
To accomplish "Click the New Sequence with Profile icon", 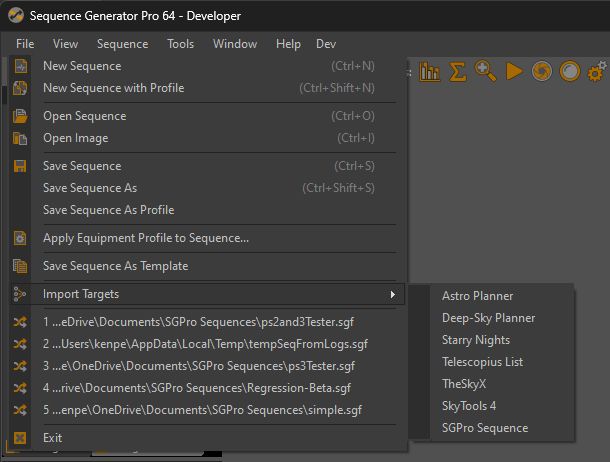I will tap(20, 88).
